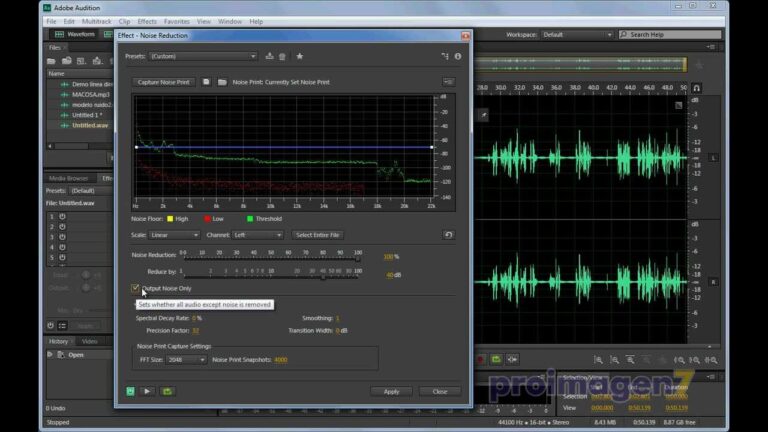This screenshot has height=432, width=768.
Task: Switch to the Waveform view button
Action: pos(74,34)
